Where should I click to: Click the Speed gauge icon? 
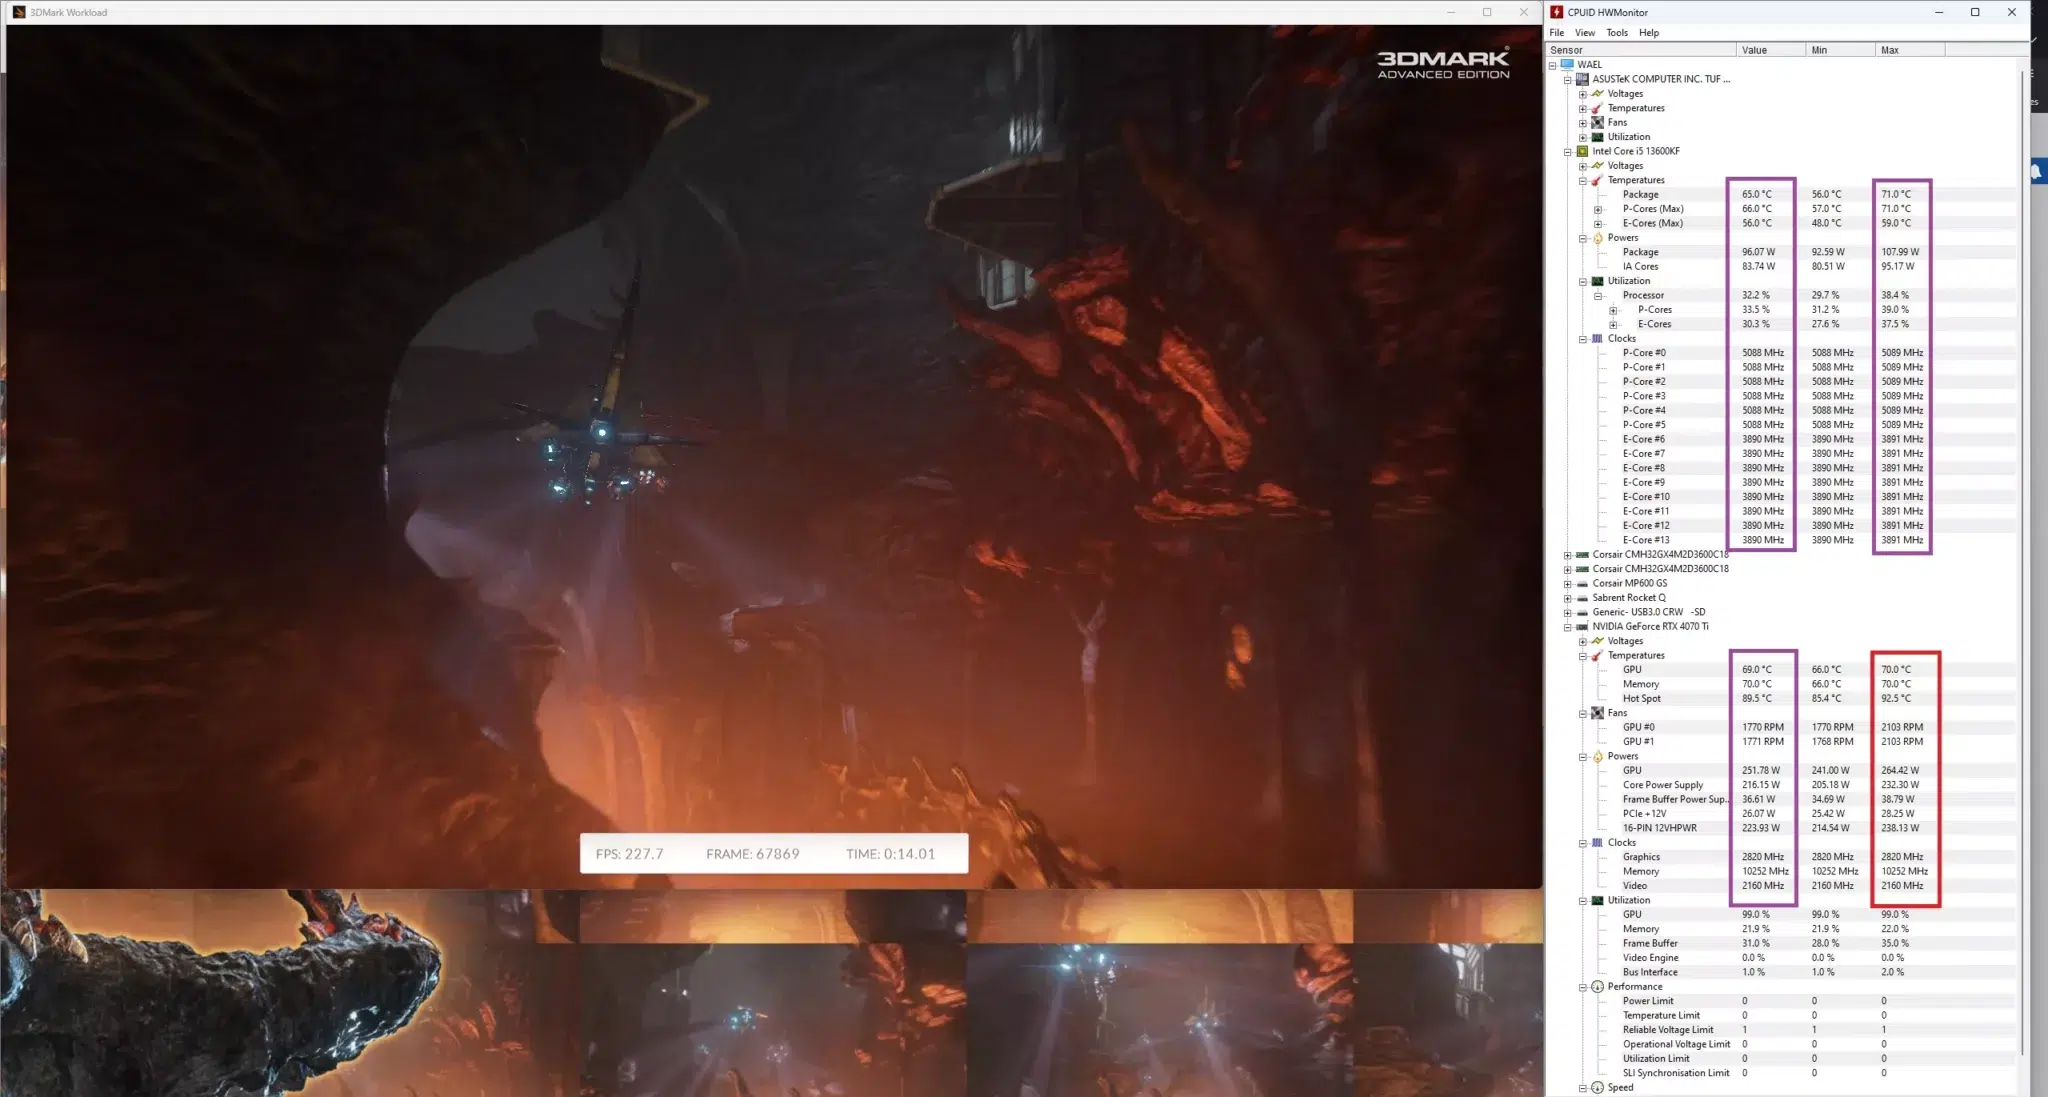[x=1597, y=1087]
